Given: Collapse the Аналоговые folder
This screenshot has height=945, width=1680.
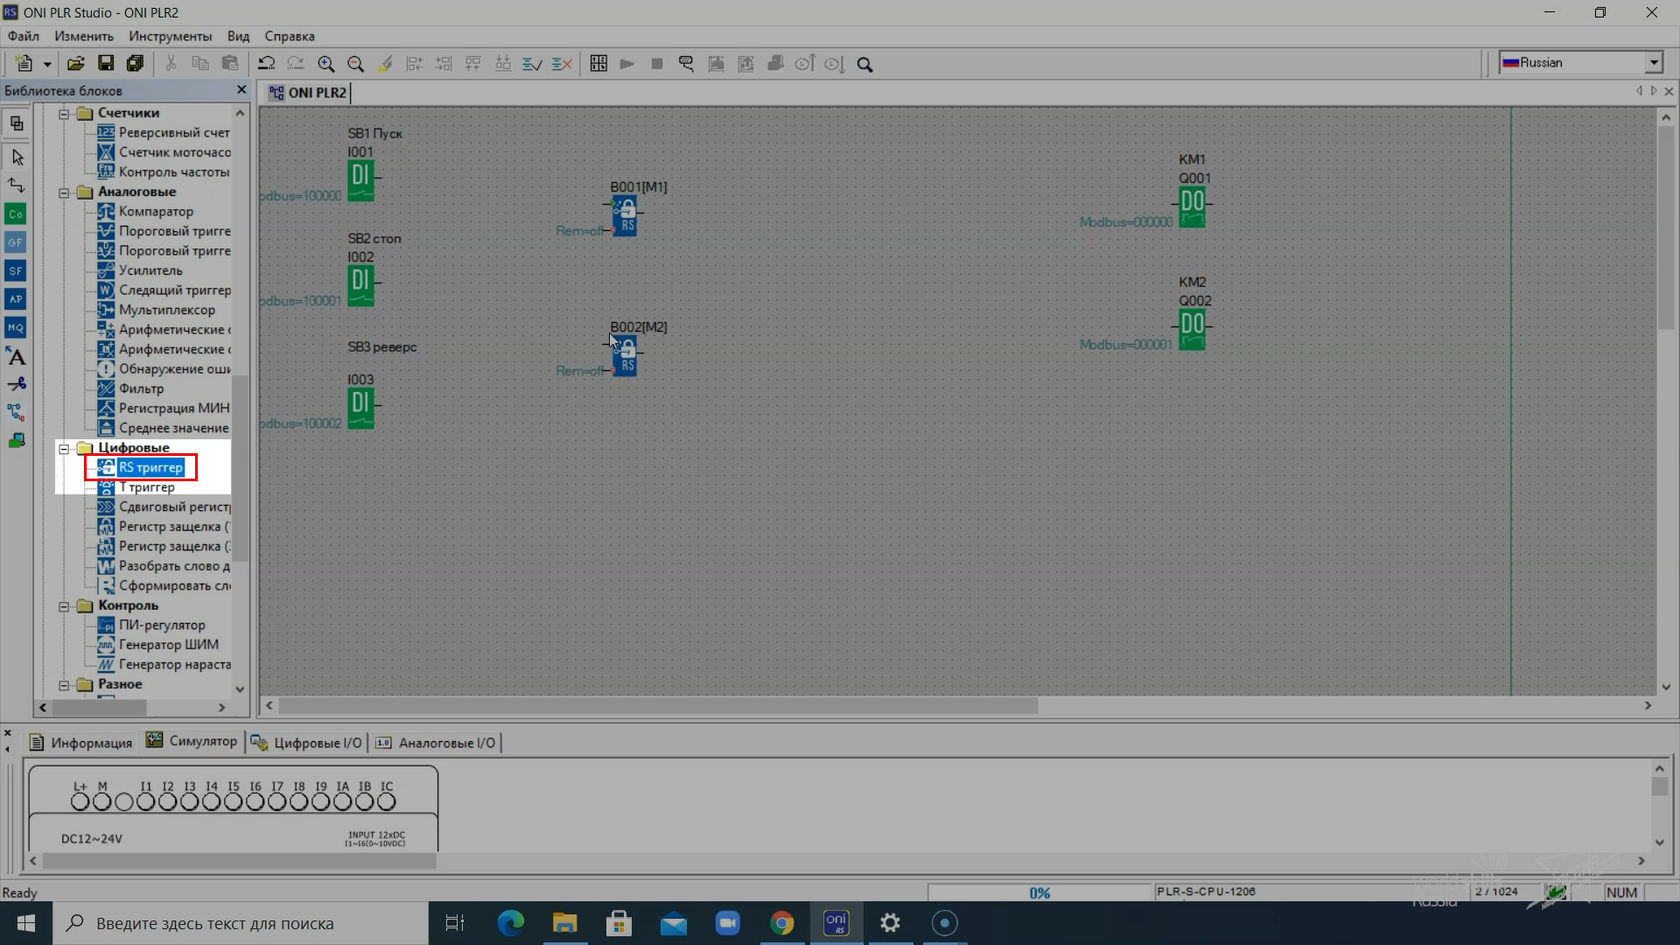Looking at the screenshot, I should [64, 192].
